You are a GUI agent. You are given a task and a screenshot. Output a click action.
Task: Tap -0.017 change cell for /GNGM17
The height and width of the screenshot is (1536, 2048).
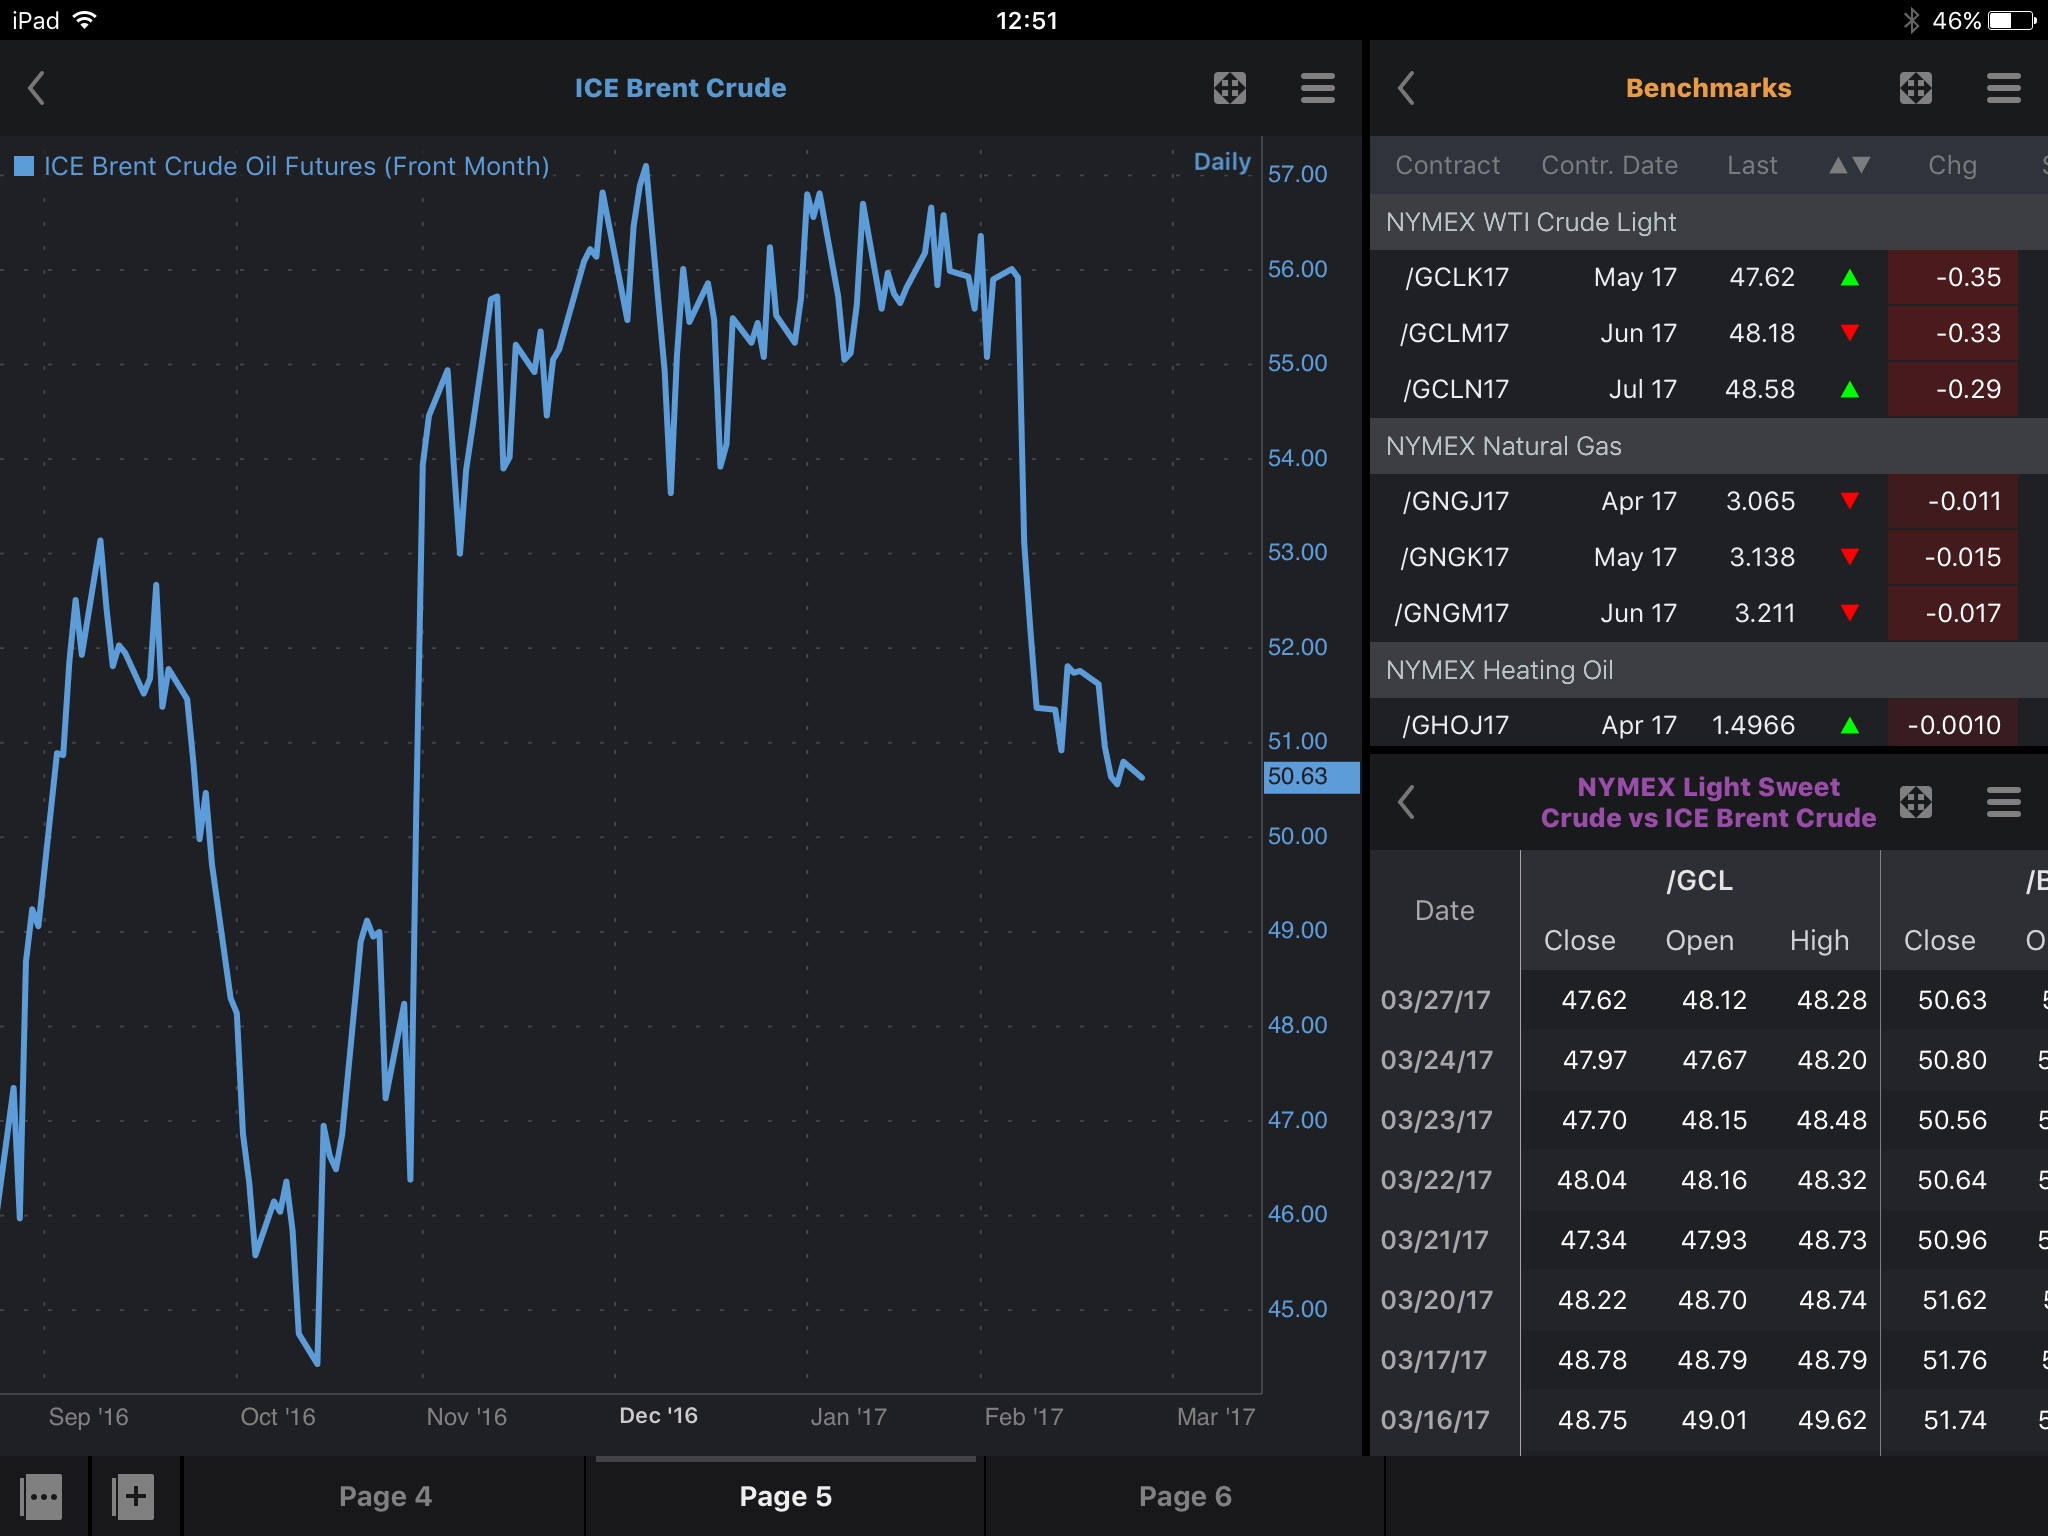1952,614
